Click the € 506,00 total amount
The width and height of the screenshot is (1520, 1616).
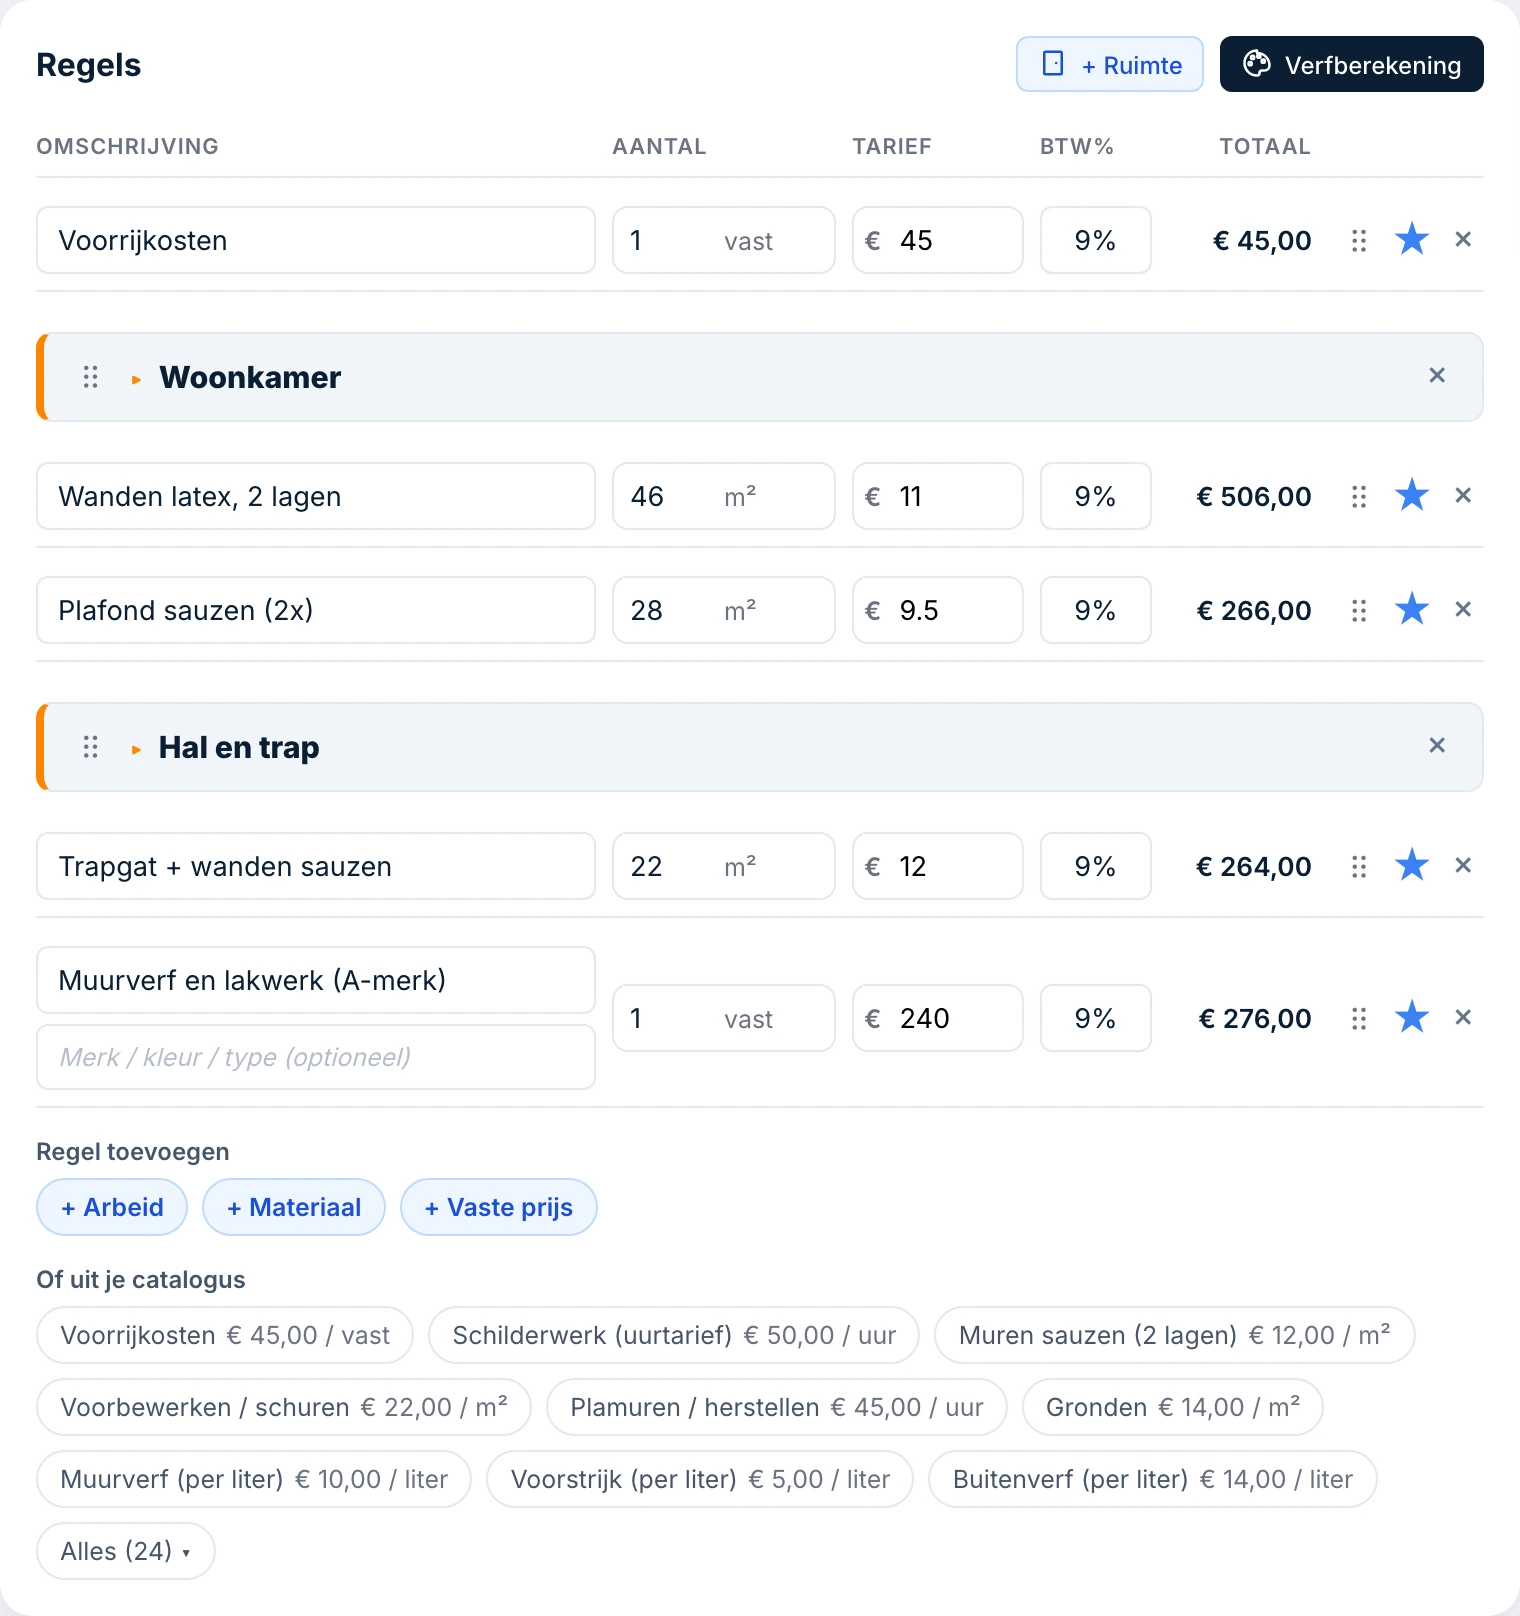1254,496
